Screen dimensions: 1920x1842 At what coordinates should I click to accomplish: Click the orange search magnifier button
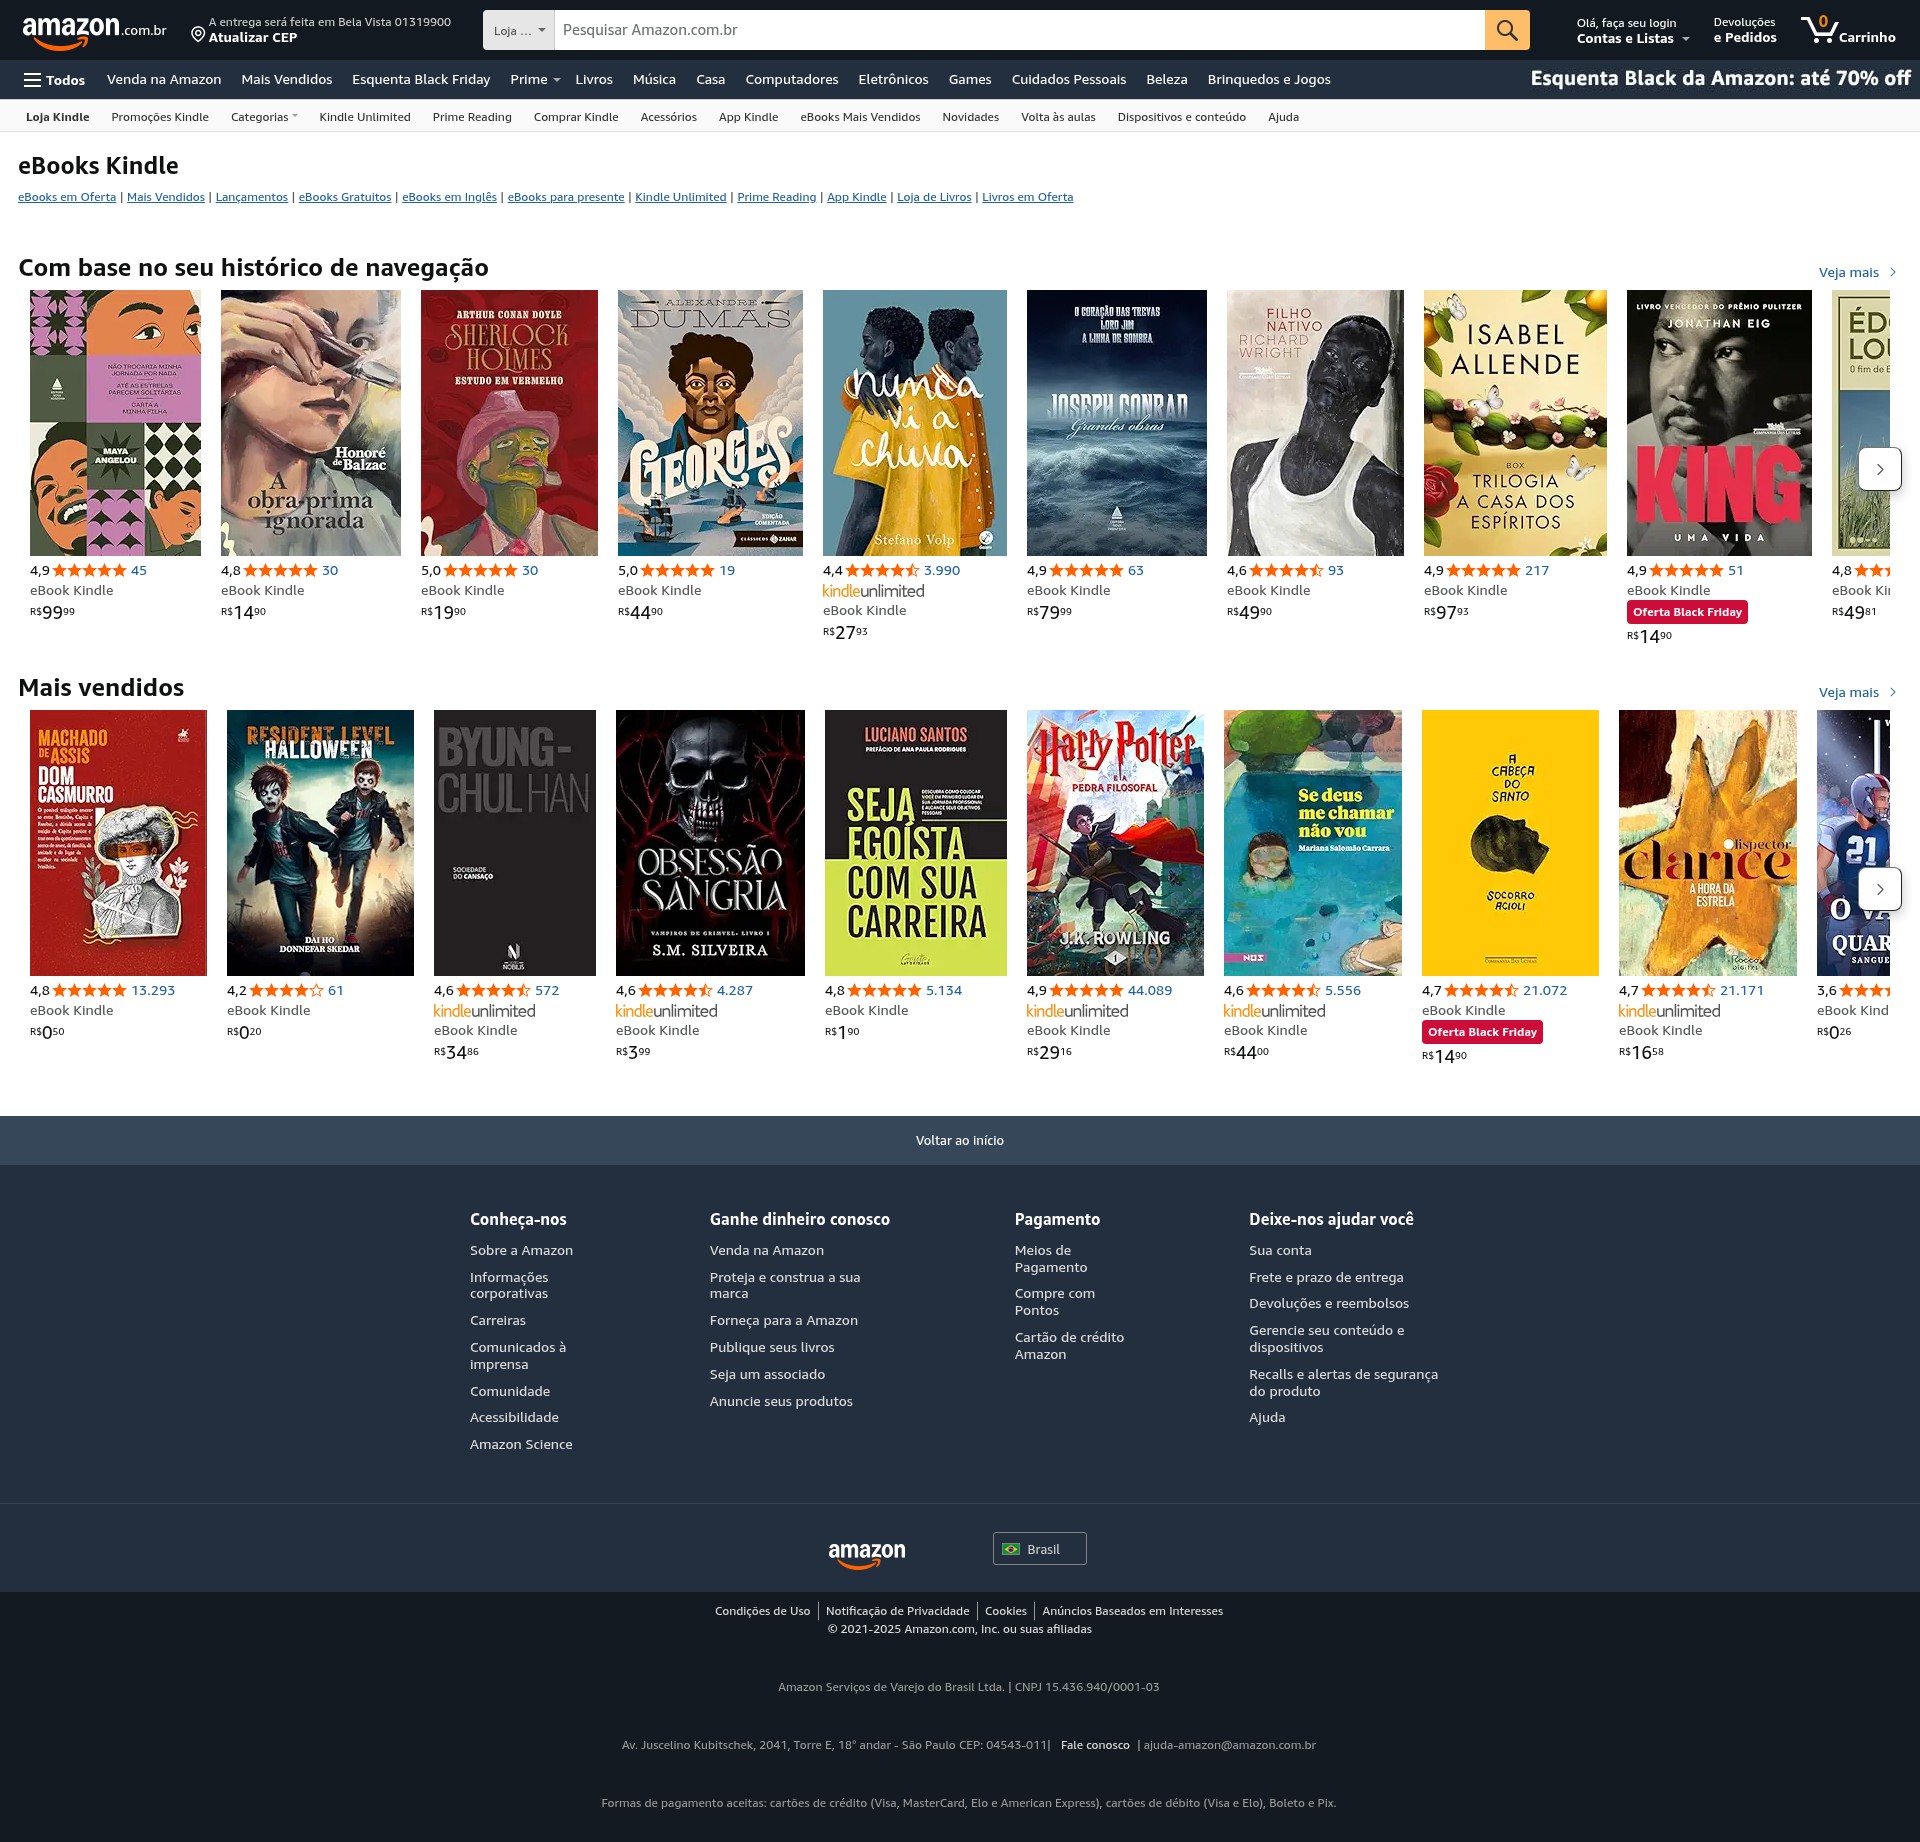(1507, 30)
